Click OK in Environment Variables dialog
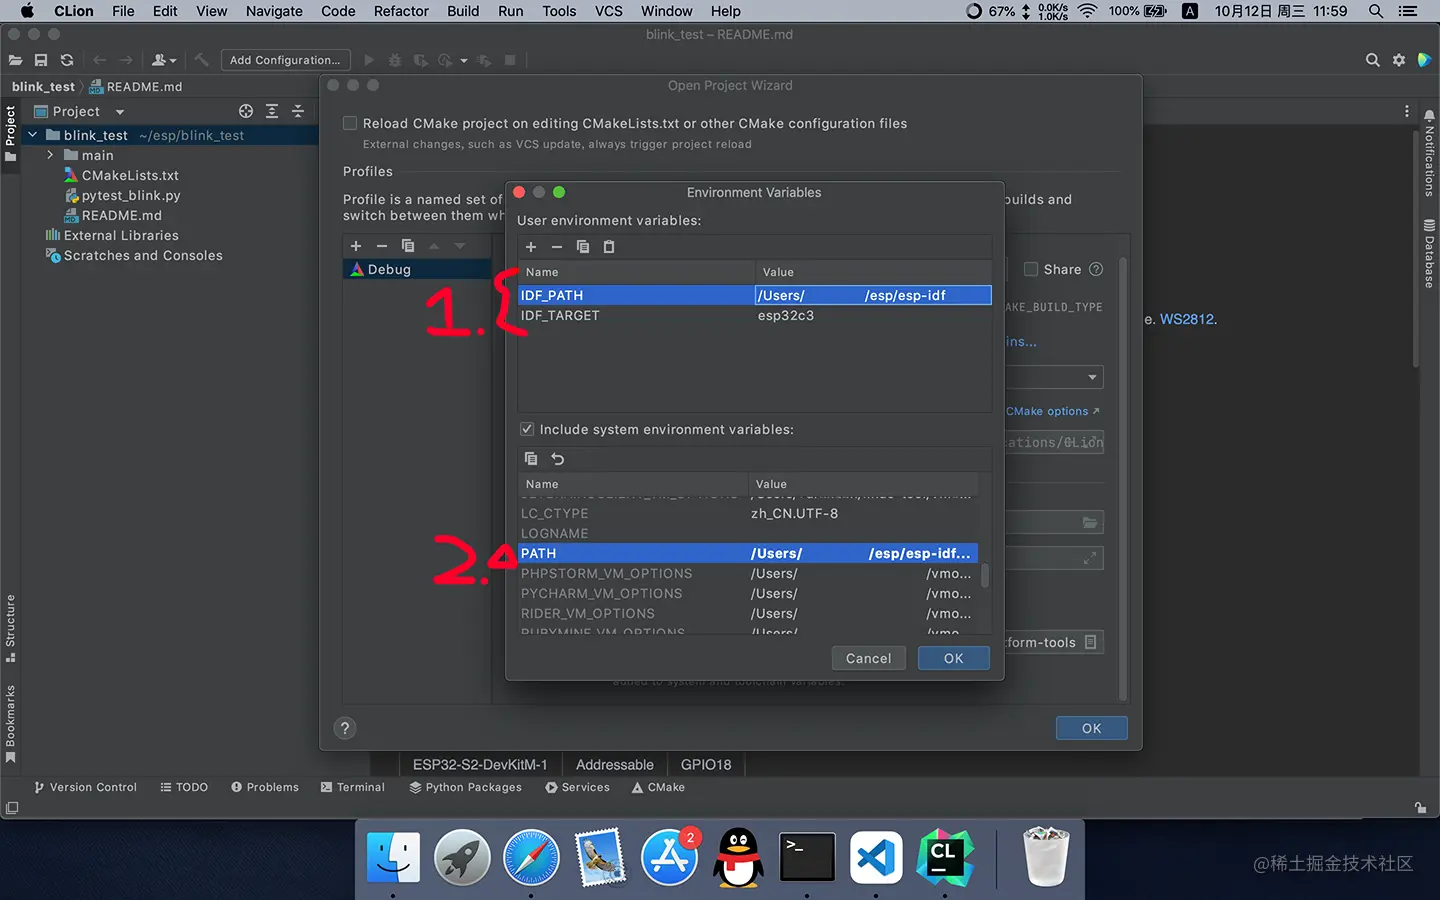The image size is (1440, 900). pyautogui.click(x=954, y=658)
